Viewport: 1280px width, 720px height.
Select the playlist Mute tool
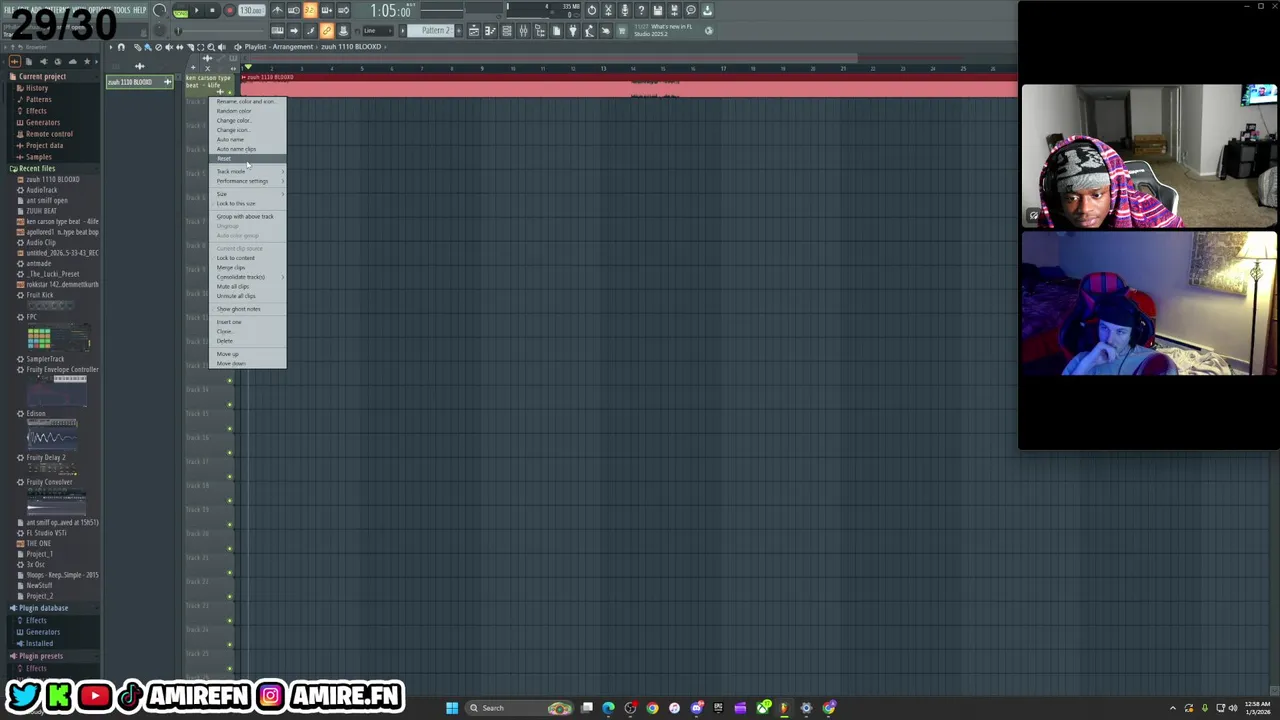point(168,47)
